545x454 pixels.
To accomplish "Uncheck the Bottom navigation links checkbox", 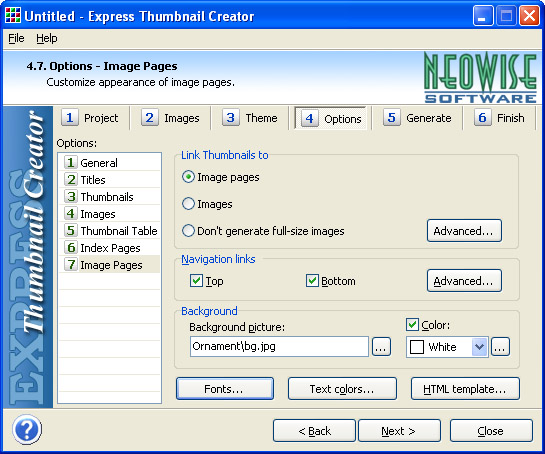I will click(312, 281).
